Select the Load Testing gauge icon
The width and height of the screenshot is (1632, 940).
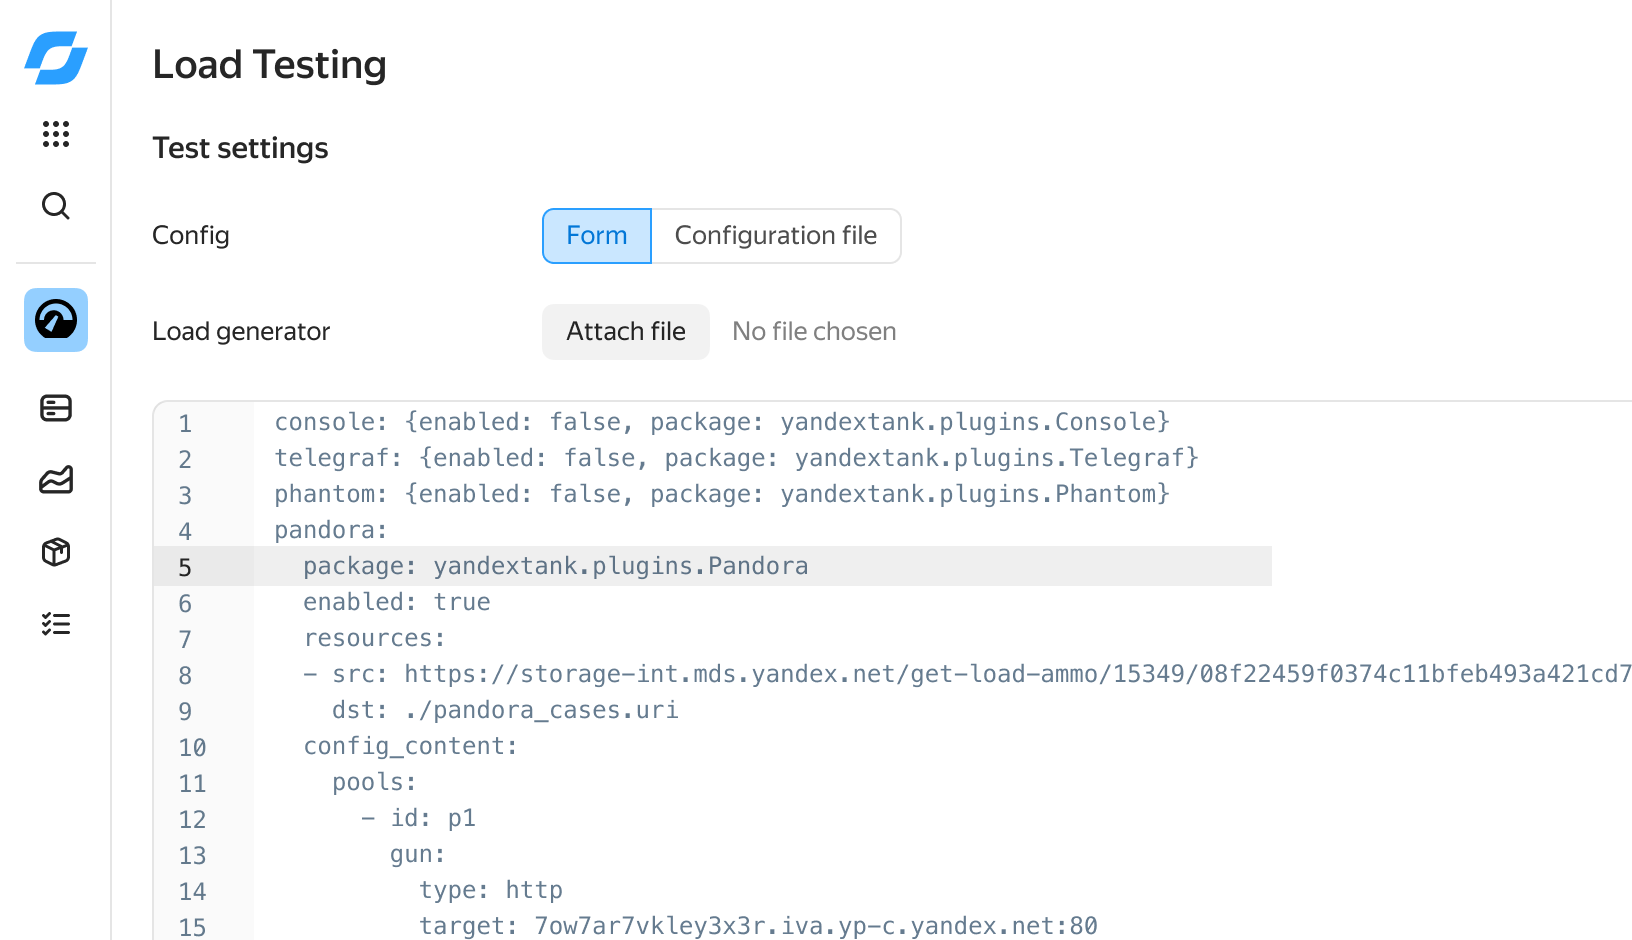pyautogui.click(x=56, y=320)
